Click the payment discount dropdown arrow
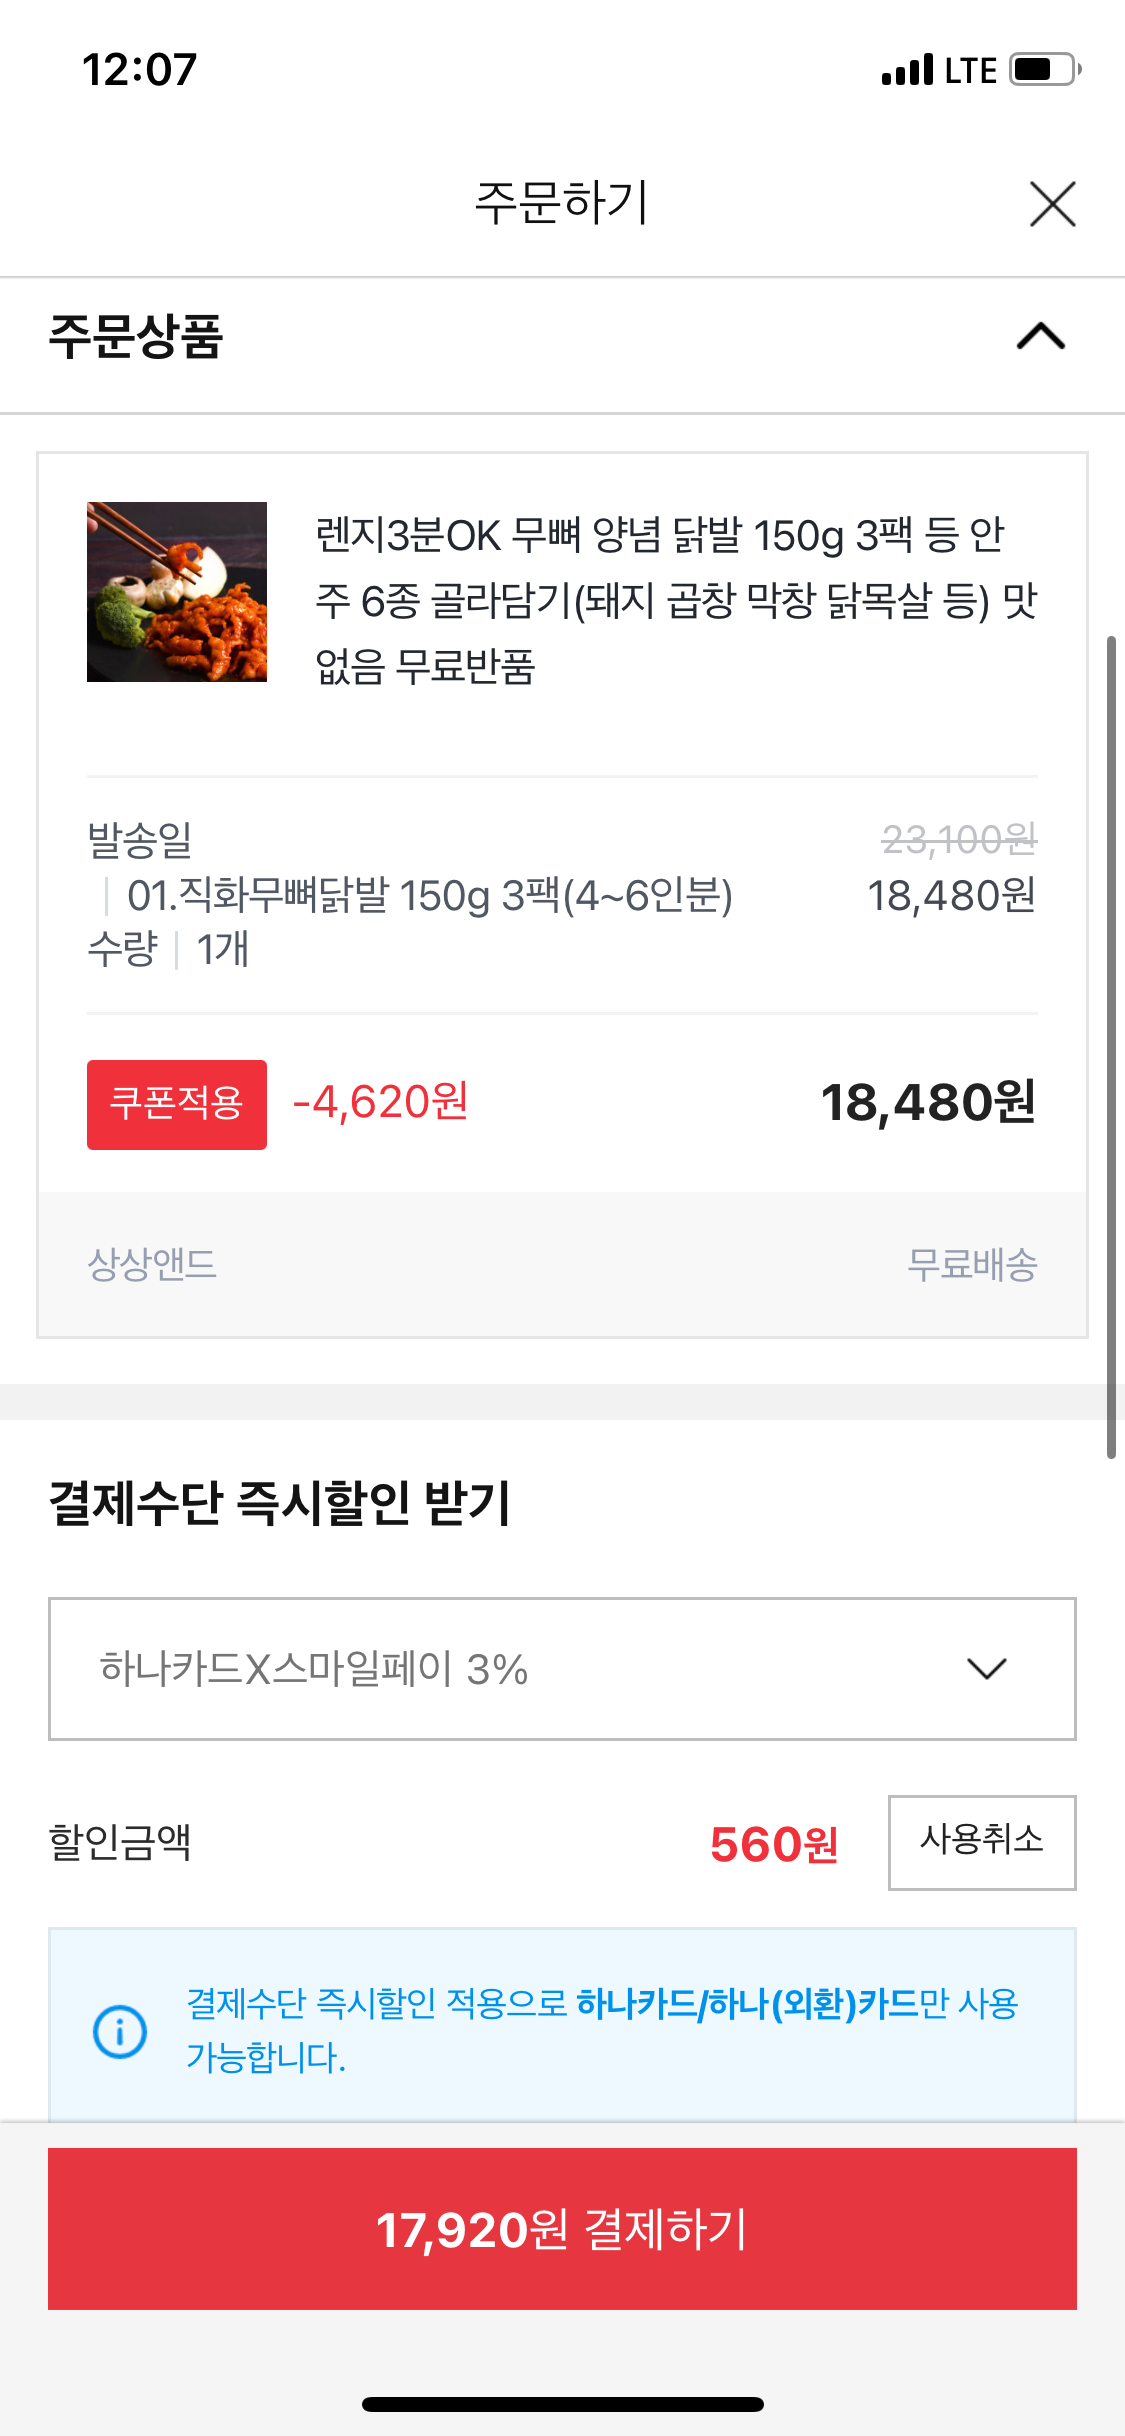1125x2436 pixels. (986, 1668)
